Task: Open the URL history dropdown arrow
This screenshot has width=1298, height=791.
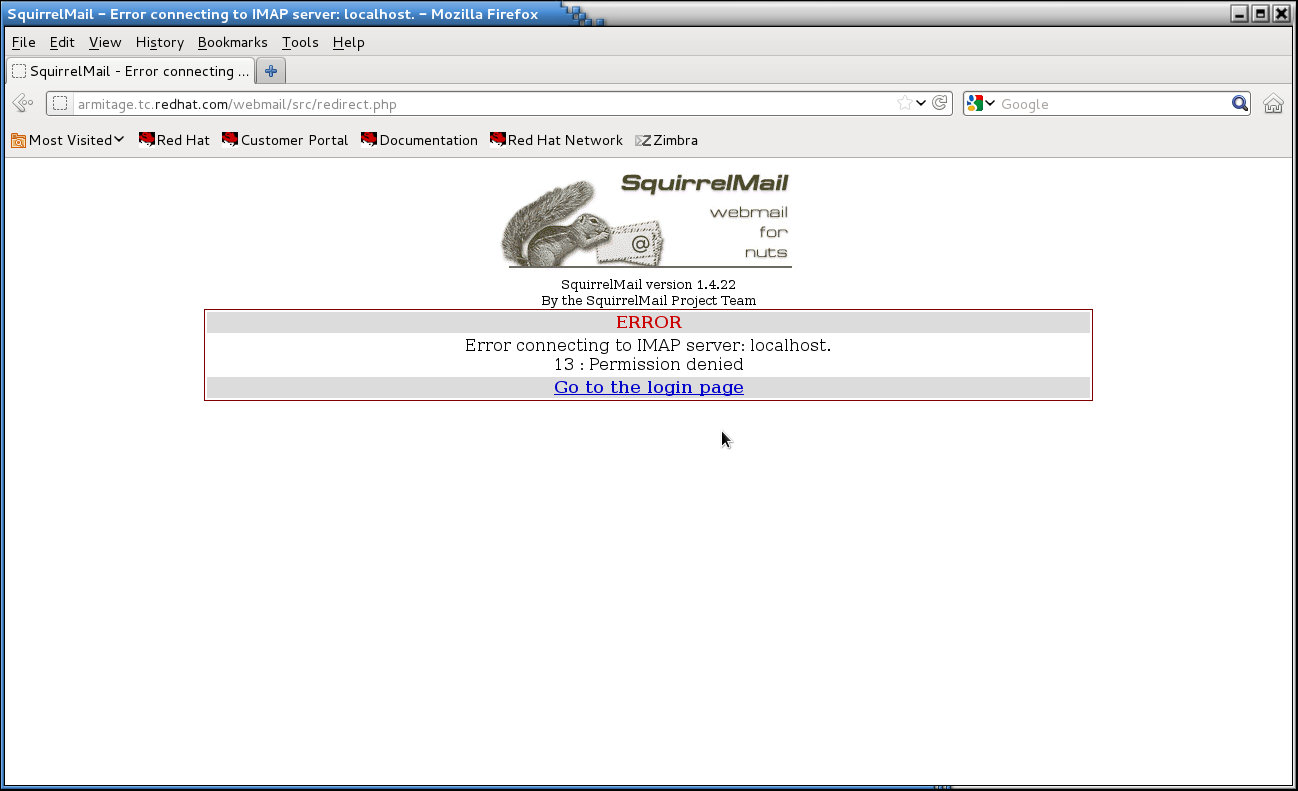Action: pos(921,103)
